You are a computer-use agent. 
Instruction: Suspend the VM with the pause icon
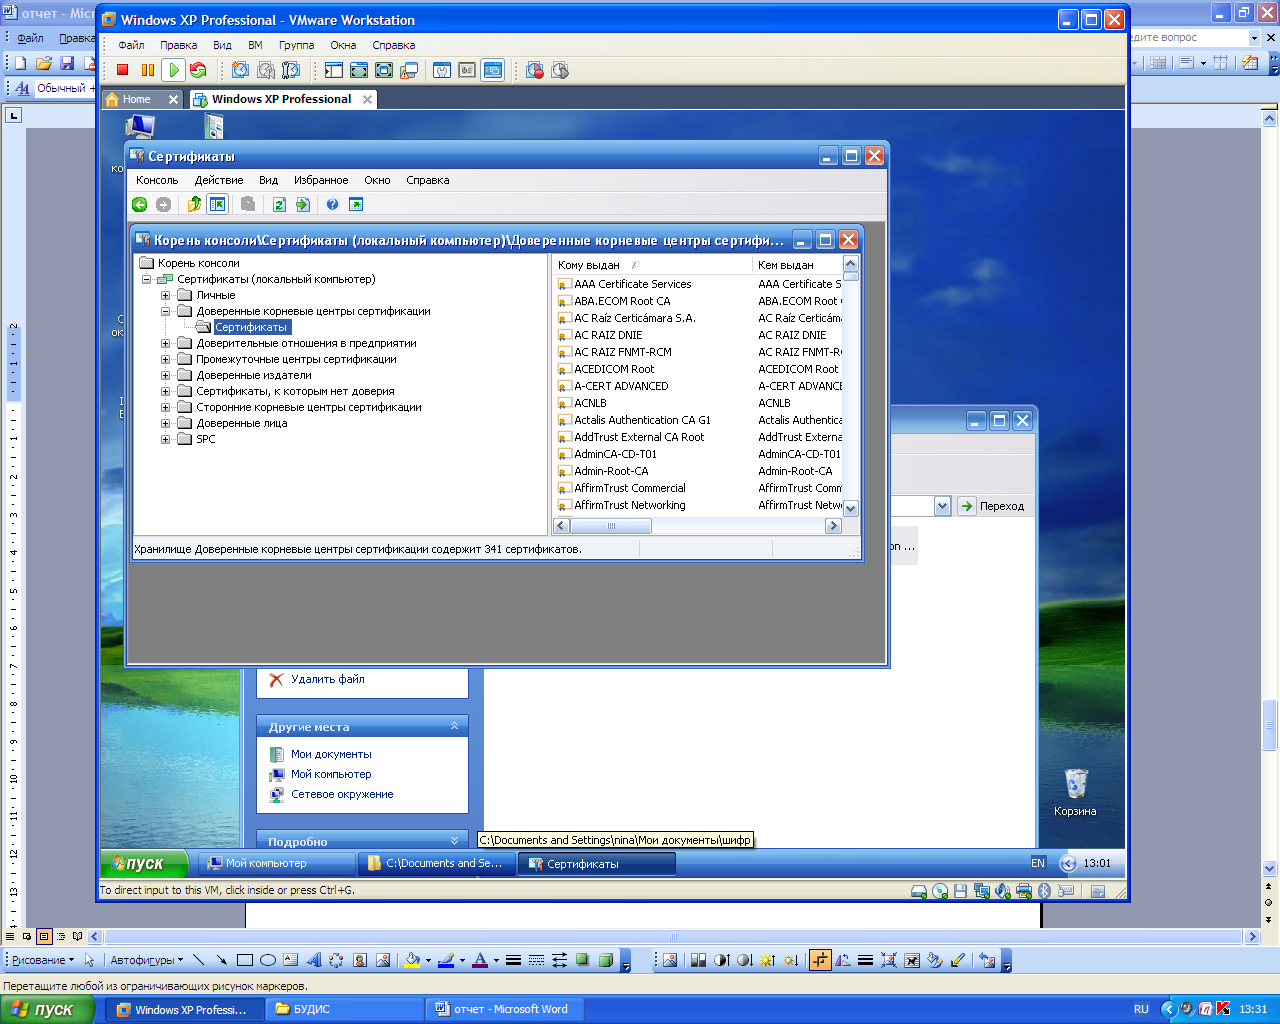148,70
